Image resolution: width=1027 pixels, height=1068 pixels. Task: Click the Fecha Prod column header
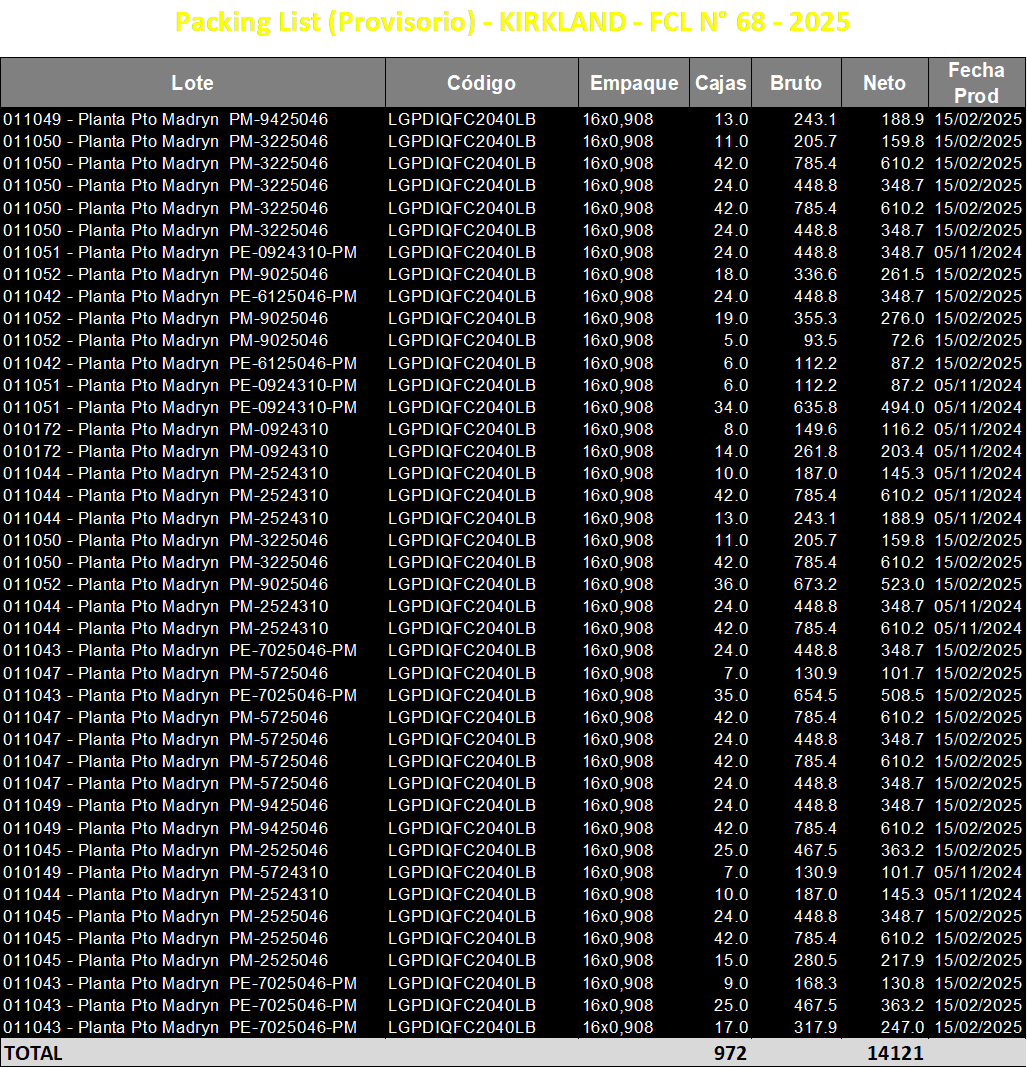point(977,83)
